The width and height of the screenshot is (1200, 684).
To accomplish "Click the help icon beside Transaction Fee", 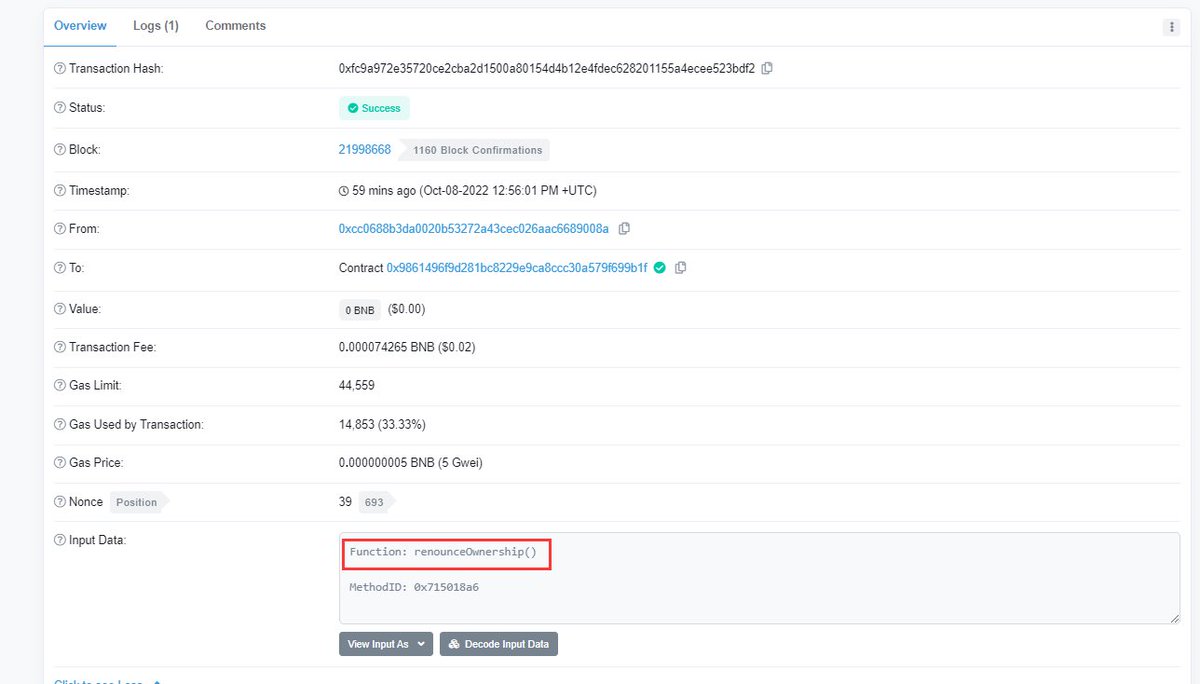I will (x=59, y=347).
